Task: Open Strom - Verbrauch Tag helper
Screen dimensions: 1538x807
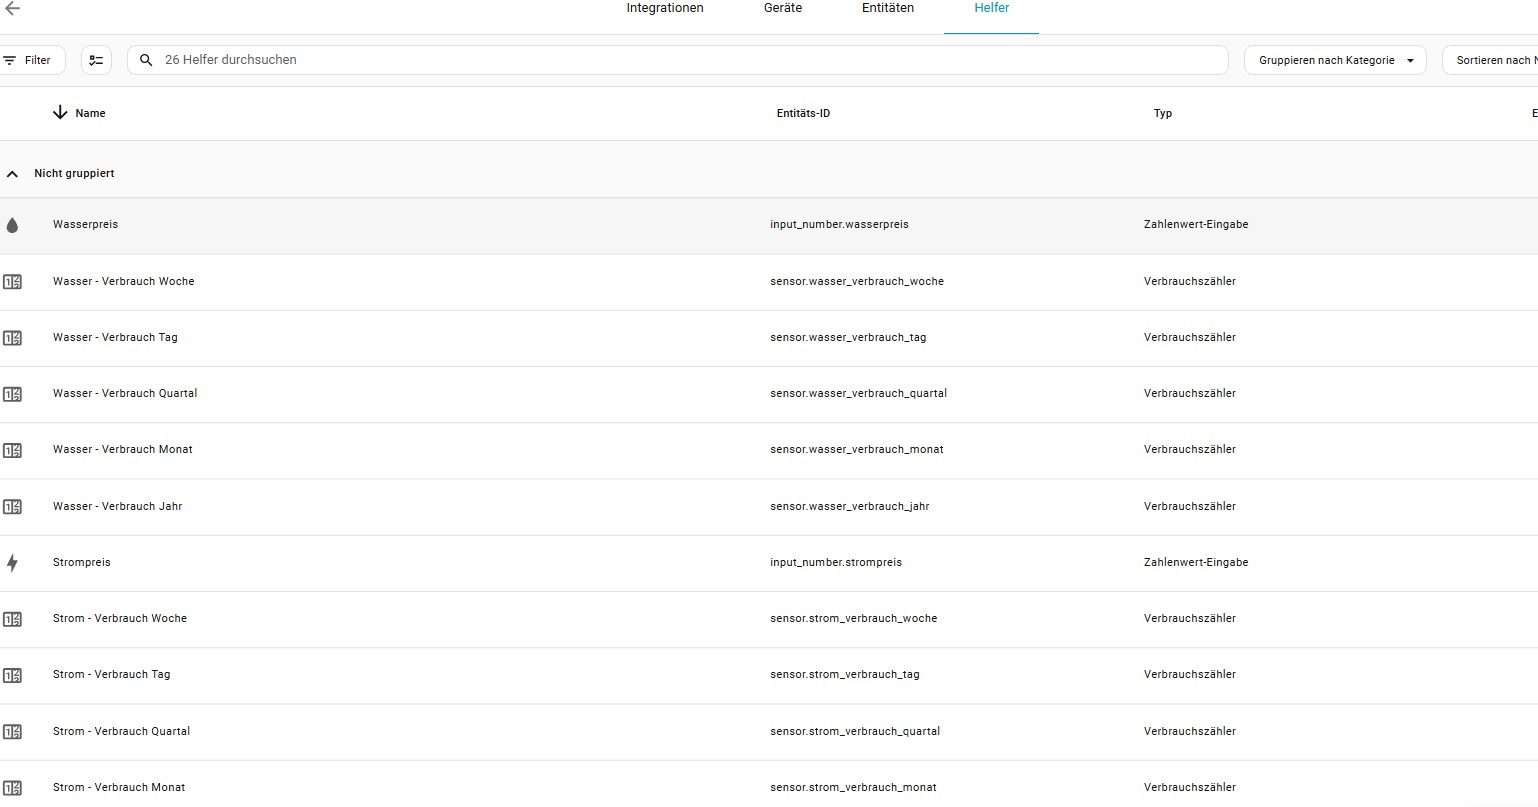Action: pyautogui.click(x=769, y=675)
